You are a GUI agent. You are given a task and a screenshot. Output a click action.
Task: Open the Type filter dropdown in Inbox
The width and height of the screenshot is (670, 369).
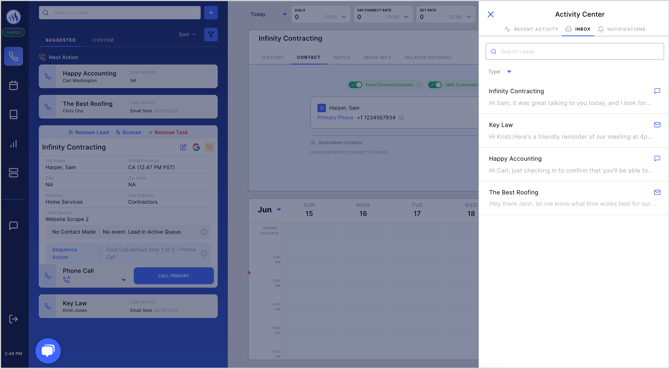click(x=500, y=72)
